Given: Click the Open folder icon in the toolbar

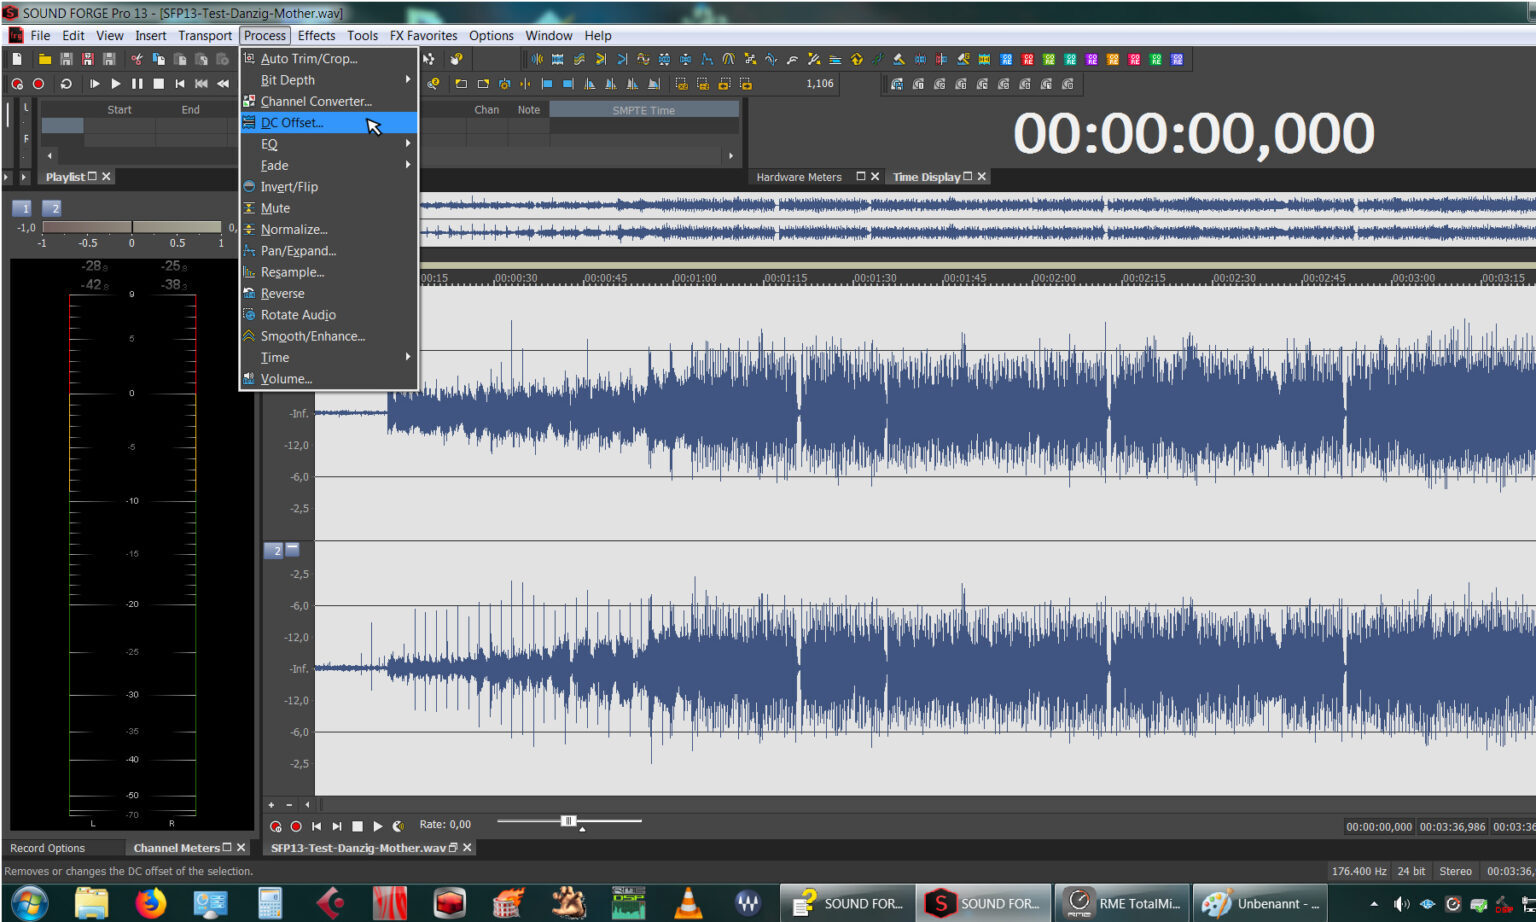Looking at the screenshot, I should [44, 59].
